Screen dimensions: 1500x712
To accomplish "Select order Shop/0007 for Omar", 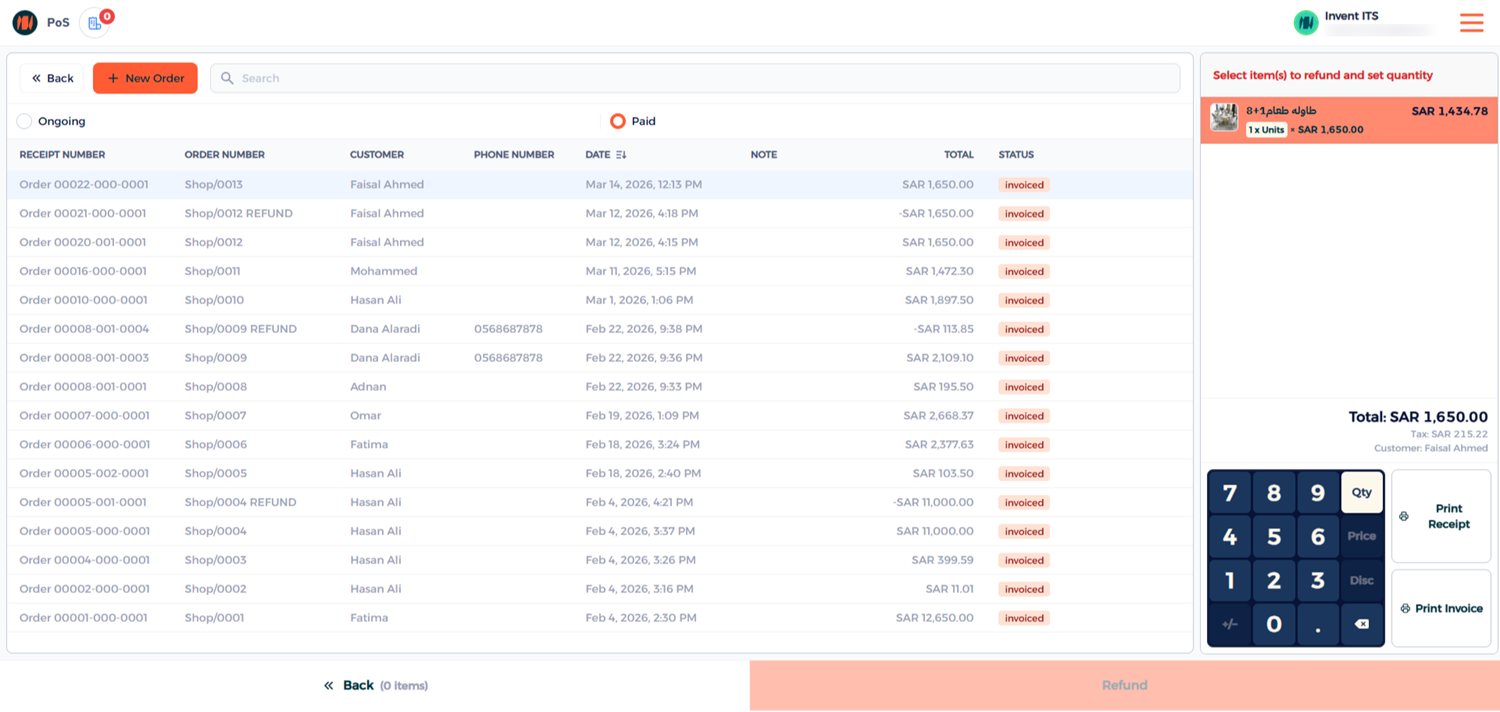I will pos(215,416).
